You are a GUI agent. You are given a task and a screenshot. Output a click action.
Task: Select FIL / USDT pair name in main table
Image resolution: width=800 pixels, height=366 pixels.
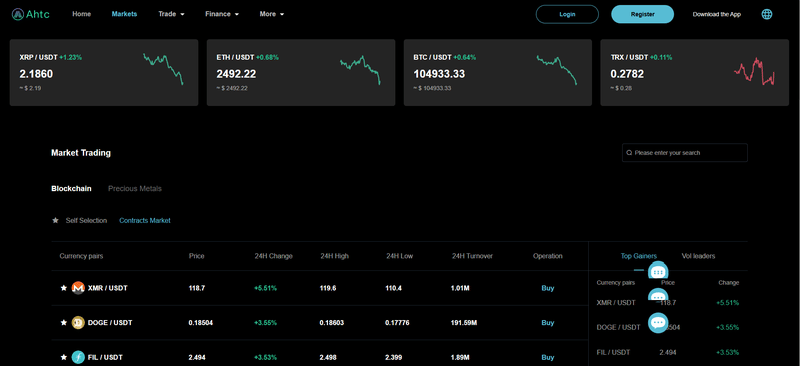point(105,357)
